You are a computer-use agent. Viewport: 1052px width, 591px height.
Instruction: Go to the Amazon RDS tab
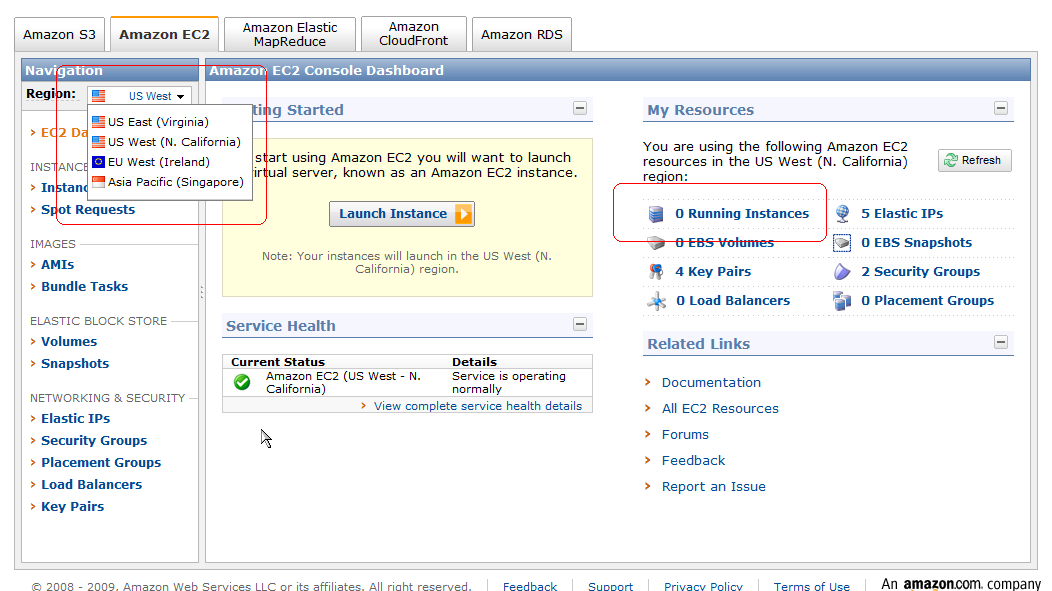pos(521,34)
